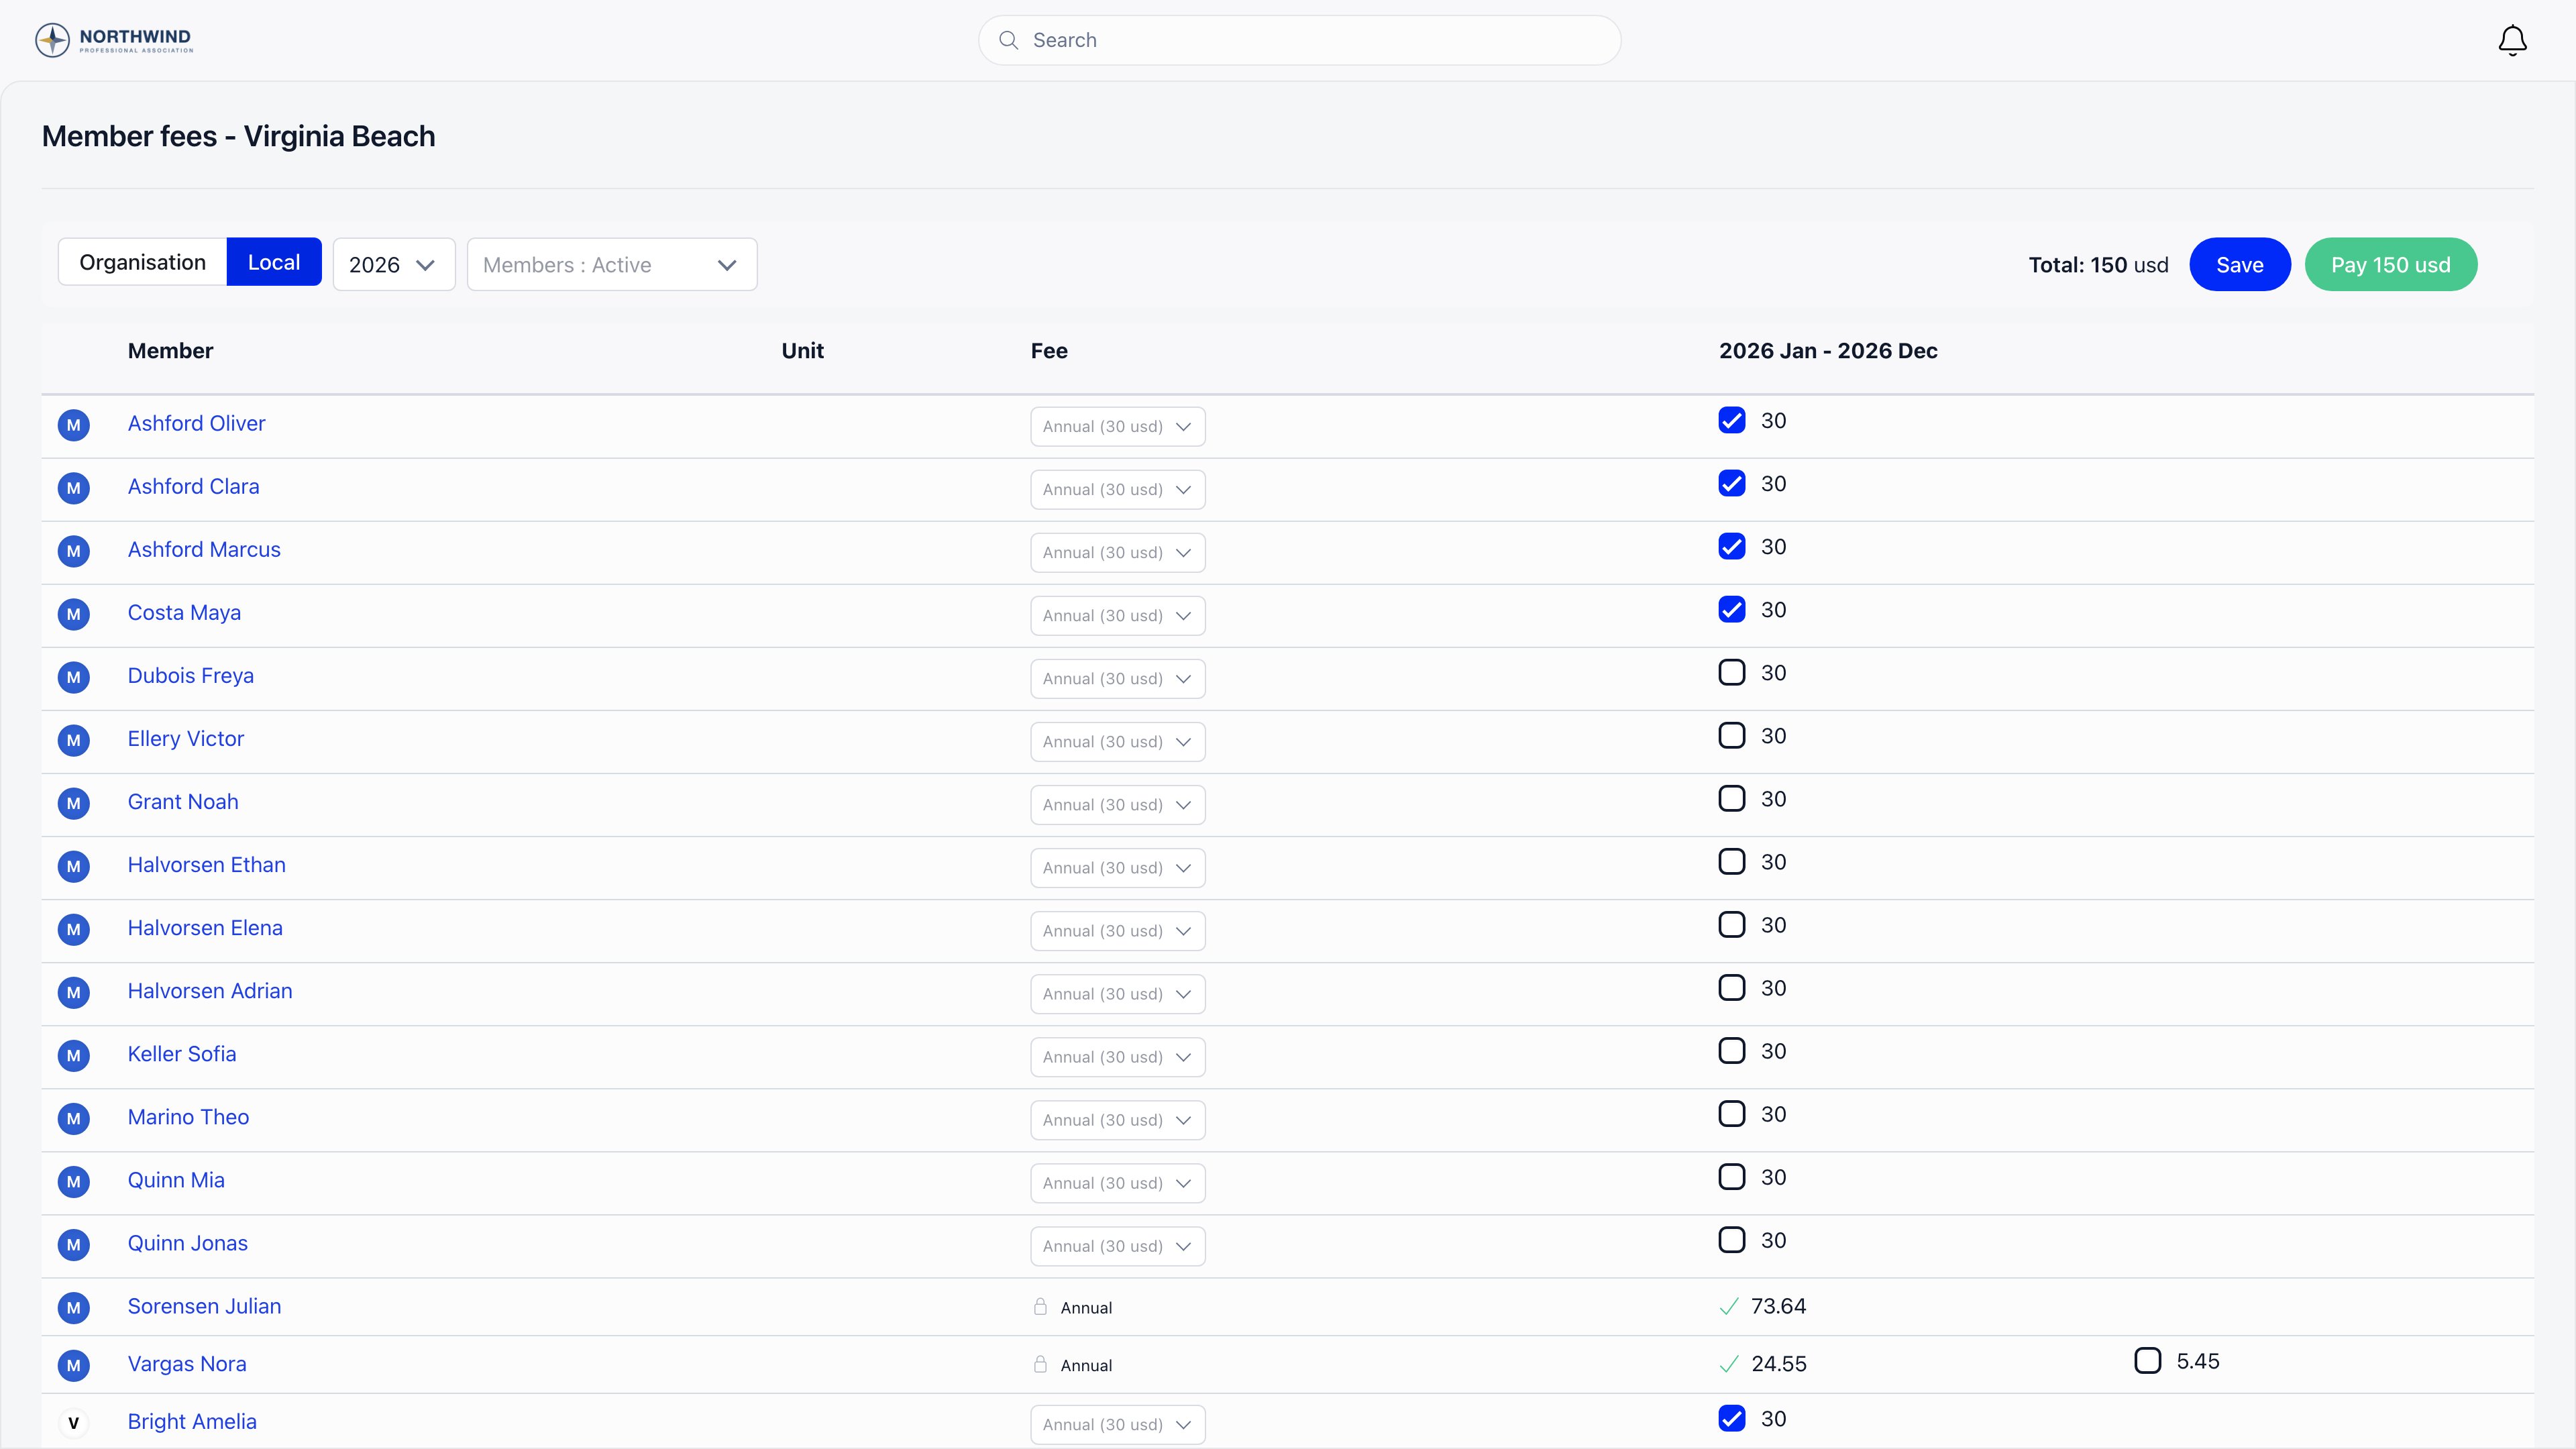Click the M badge beside Keller Sofia
The image size is (2576, 1449).
(73, 1055)
